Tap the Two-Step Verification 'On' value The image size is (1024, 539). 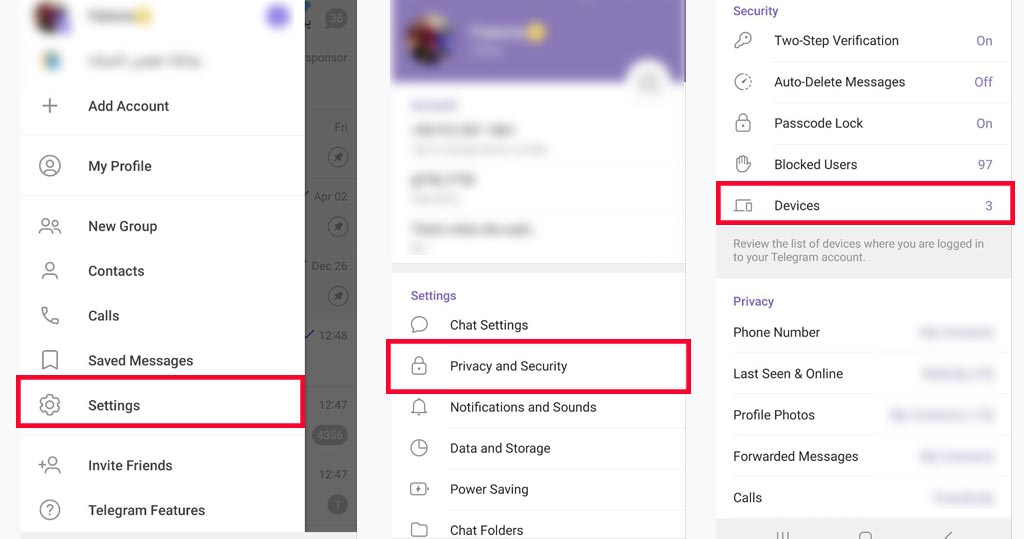click(984, 41)
